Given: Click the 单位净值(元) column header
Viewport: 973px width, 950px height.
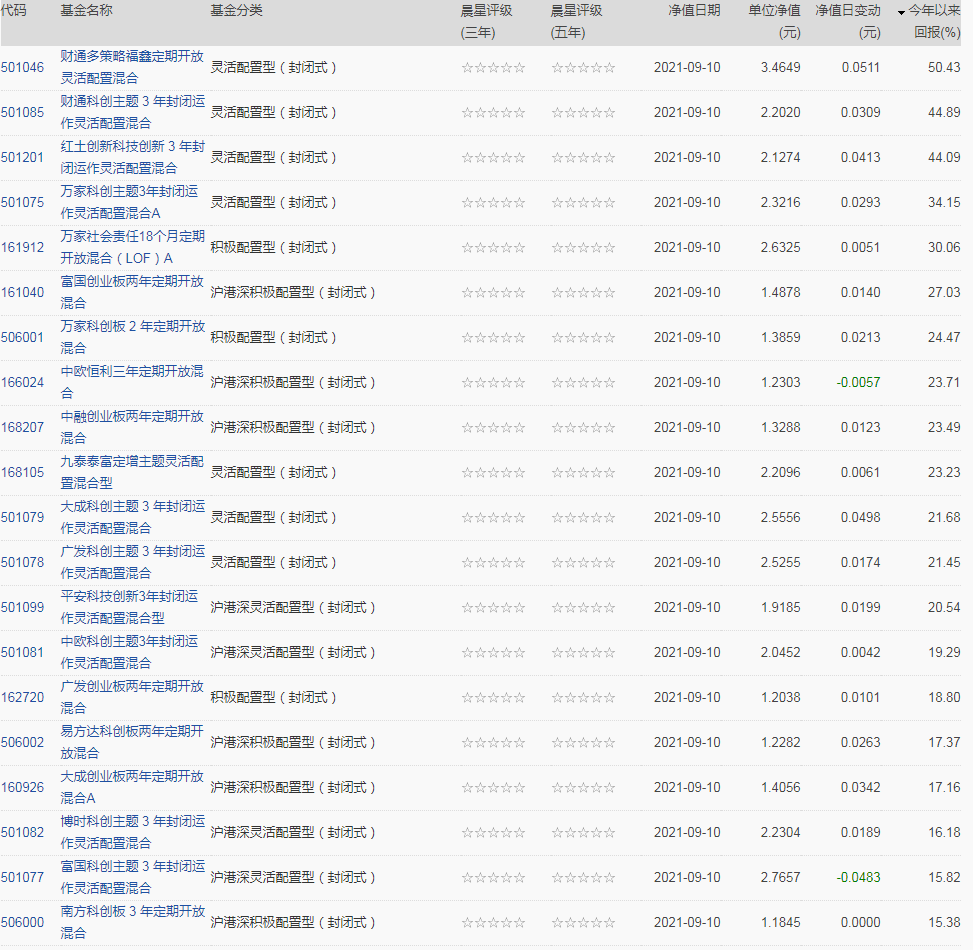Looking at the screenshot, I should click(774, 22).
